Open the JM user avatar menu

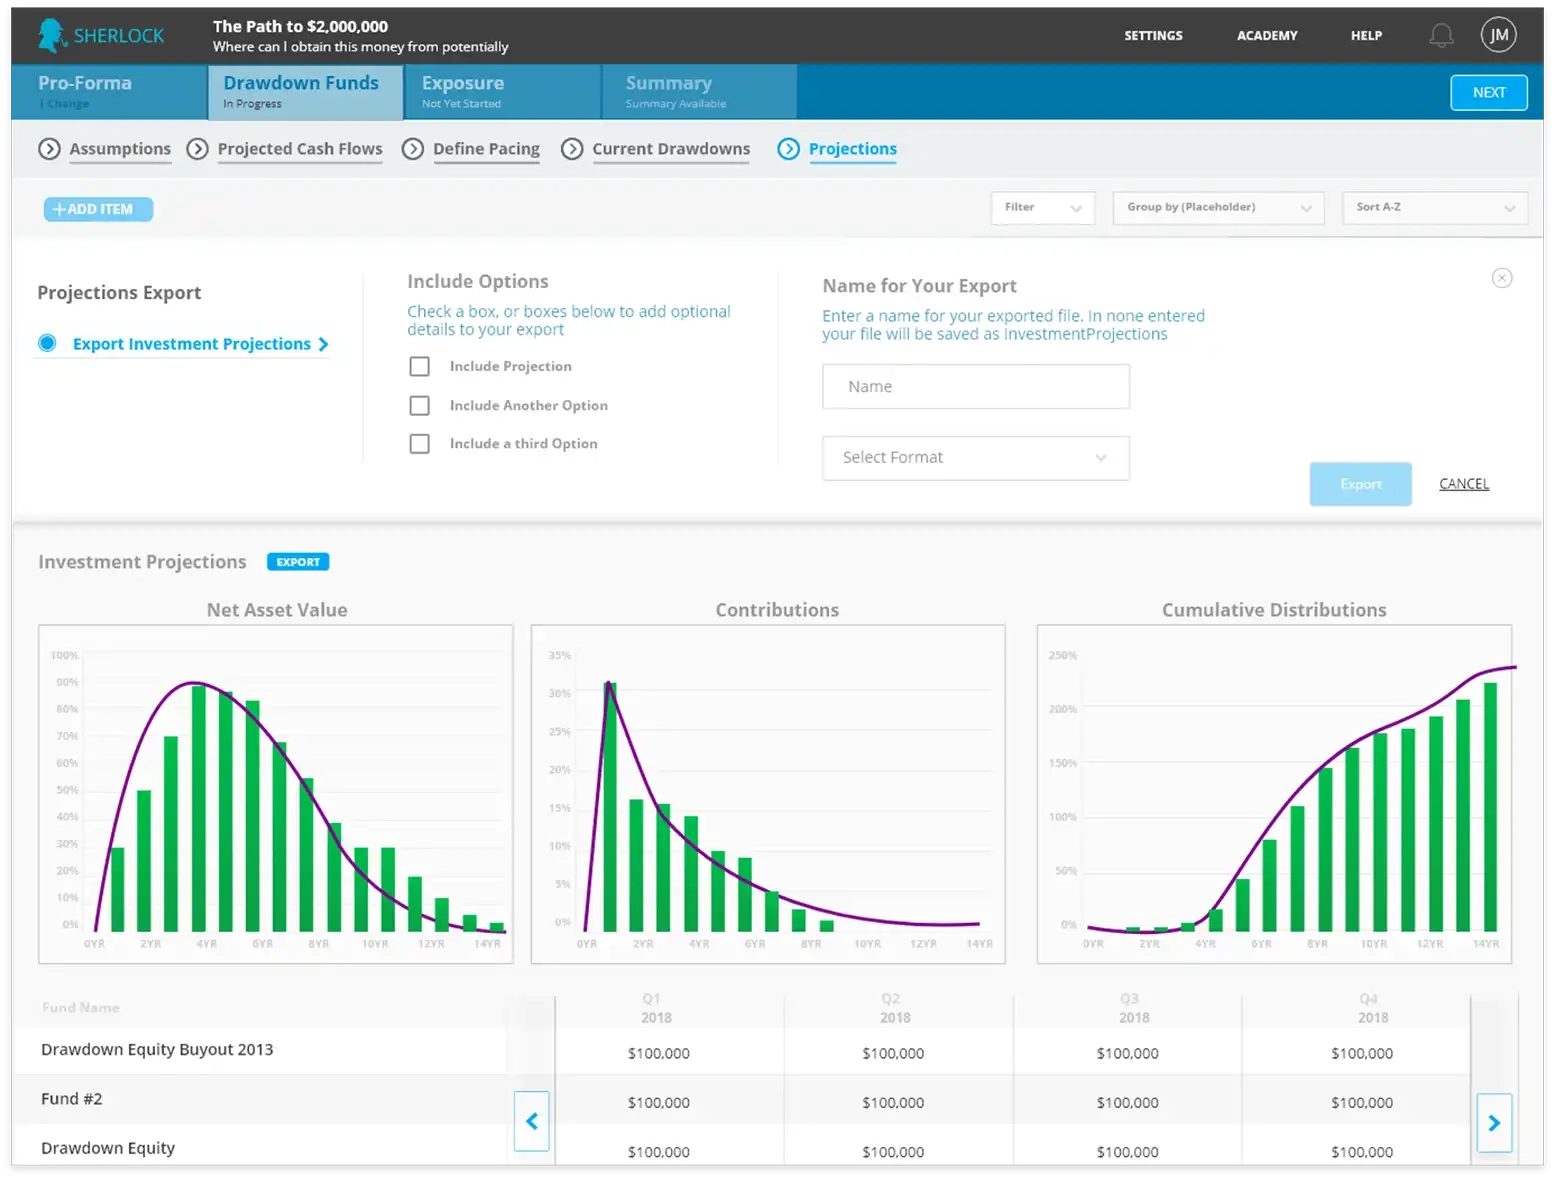1498,35
